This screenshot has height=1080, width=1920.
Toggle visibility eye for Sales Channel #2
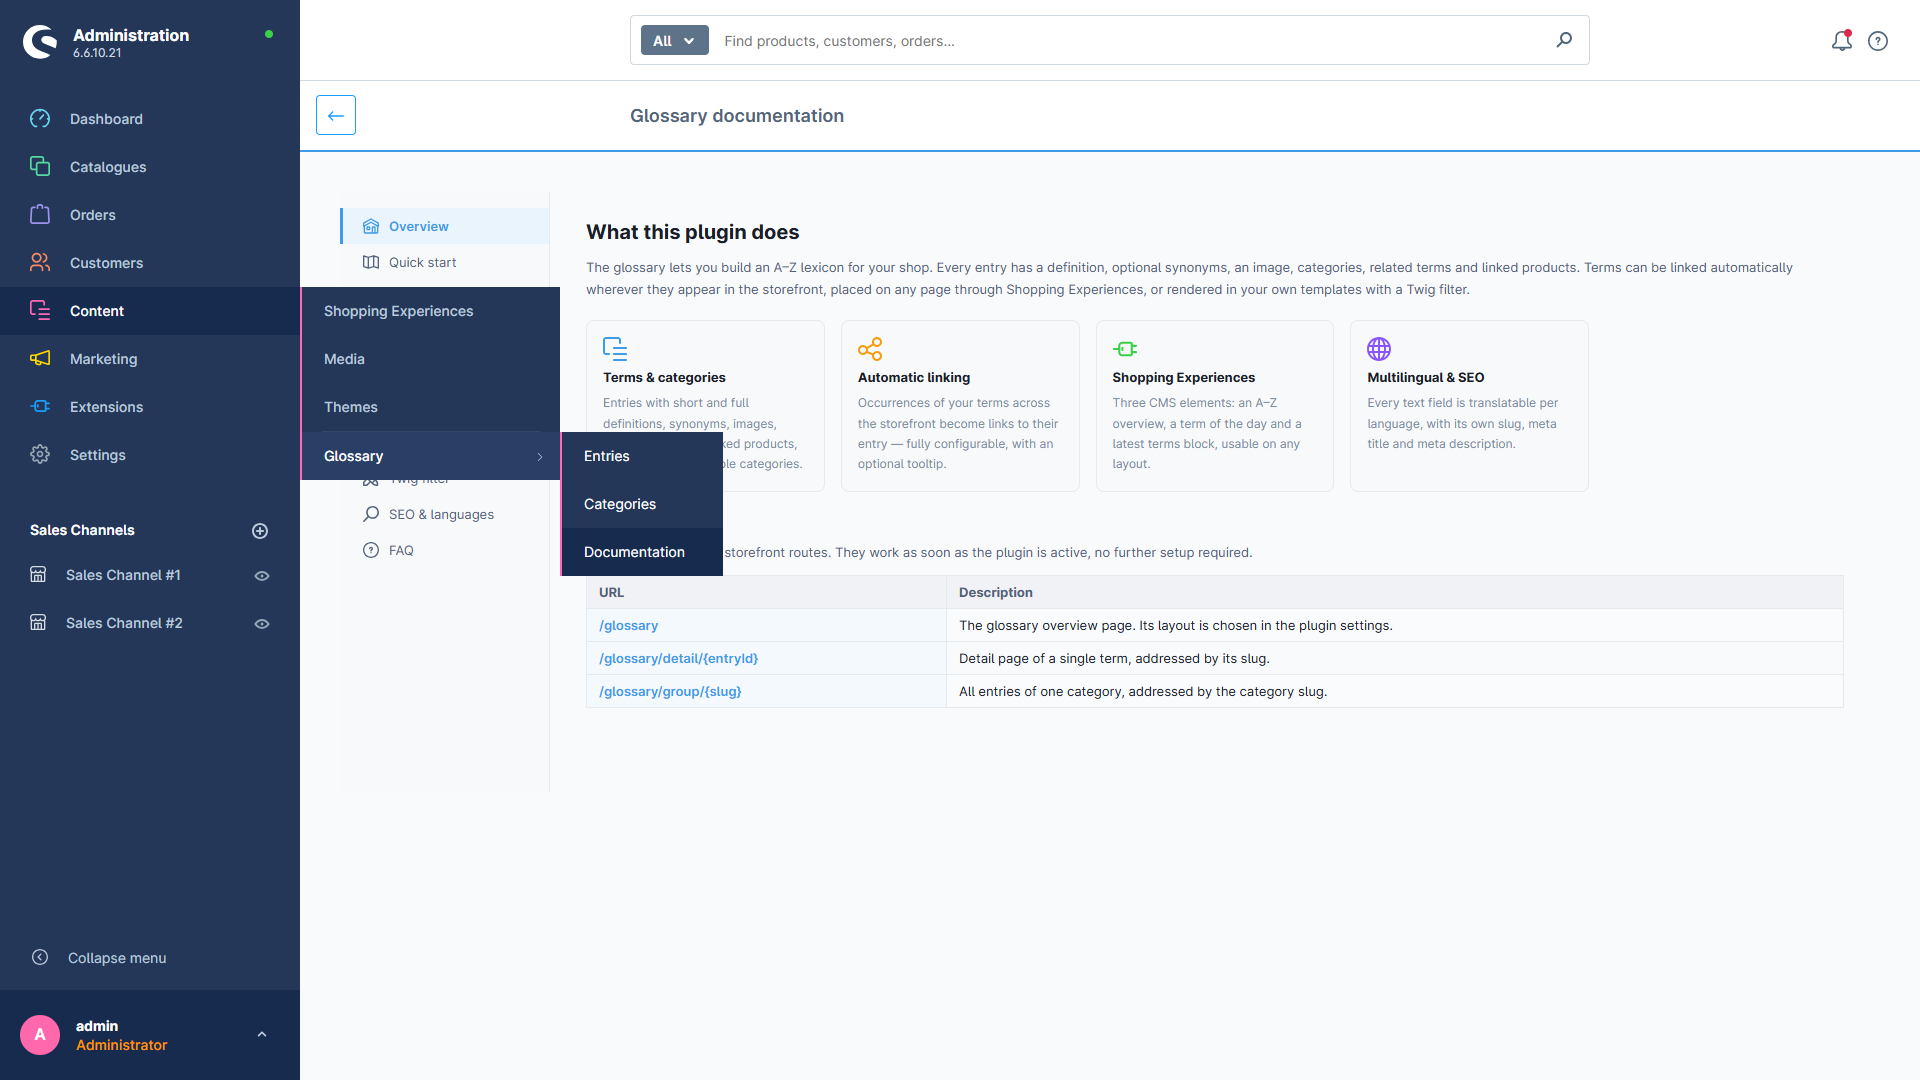(x=262, y=624)
